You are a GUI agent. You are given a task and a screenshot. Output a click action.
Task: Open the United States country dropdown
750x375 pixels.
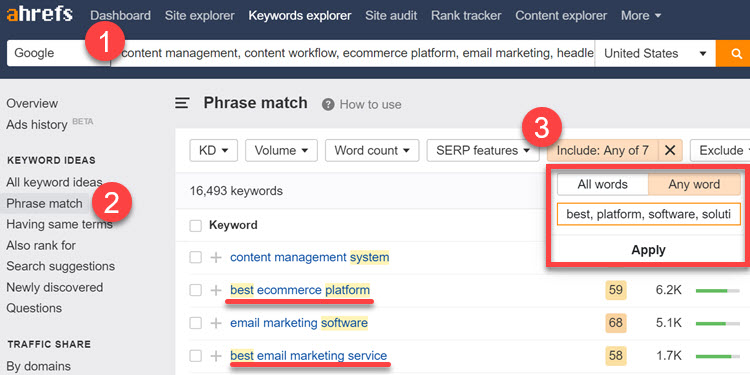[x=655, y=53]
